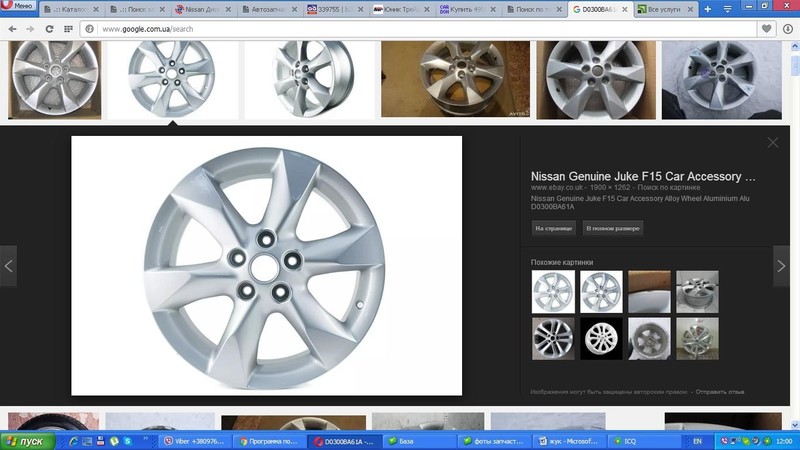Viewport: 800px width, 450px height.
Task: Click the 'На странице' button
Action: [x=553, y=228]
